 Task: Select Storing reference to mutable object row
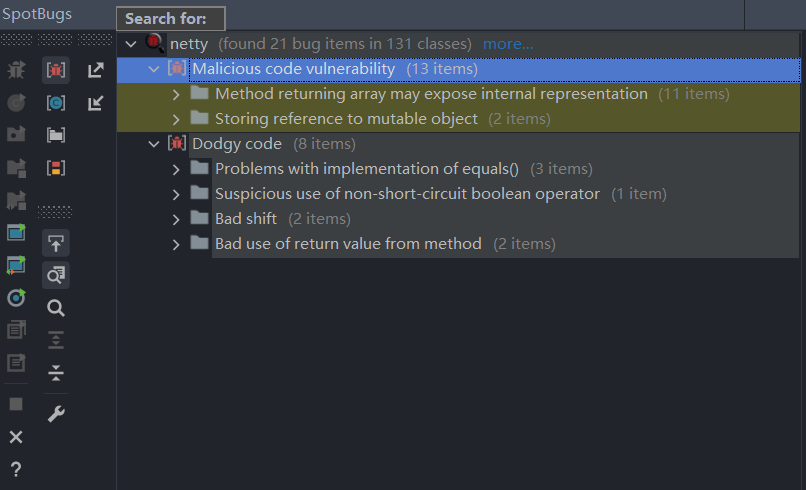[459, 119]
